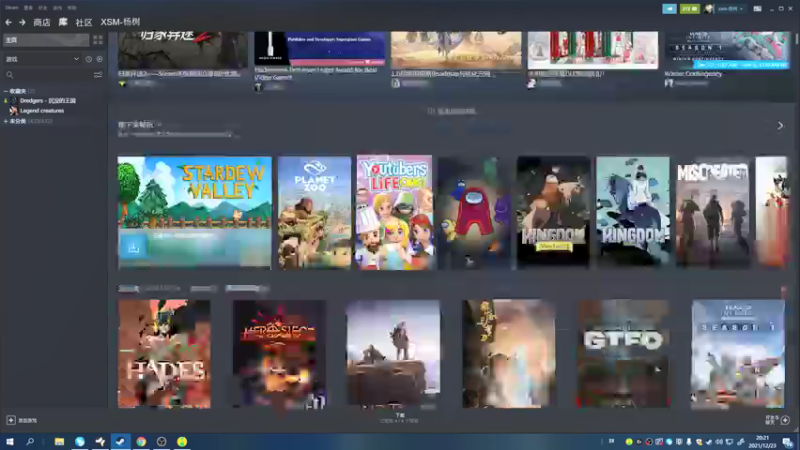Expand the 未分类 category
This screenshot has height=450, width=800.
(6, 121)
